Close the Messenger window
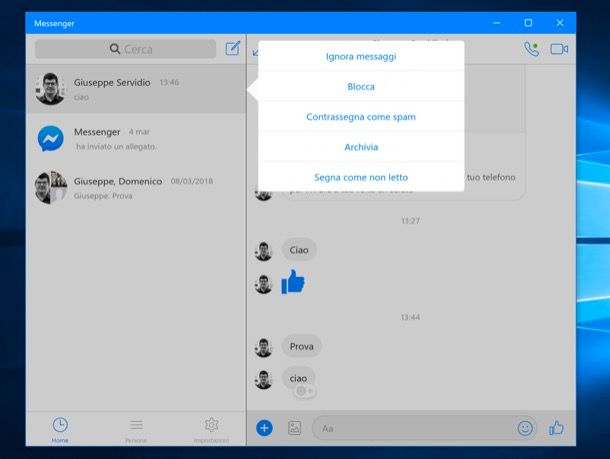Image resolution: width=610 pixels, height=459 pixels. (x=560, y=23)
